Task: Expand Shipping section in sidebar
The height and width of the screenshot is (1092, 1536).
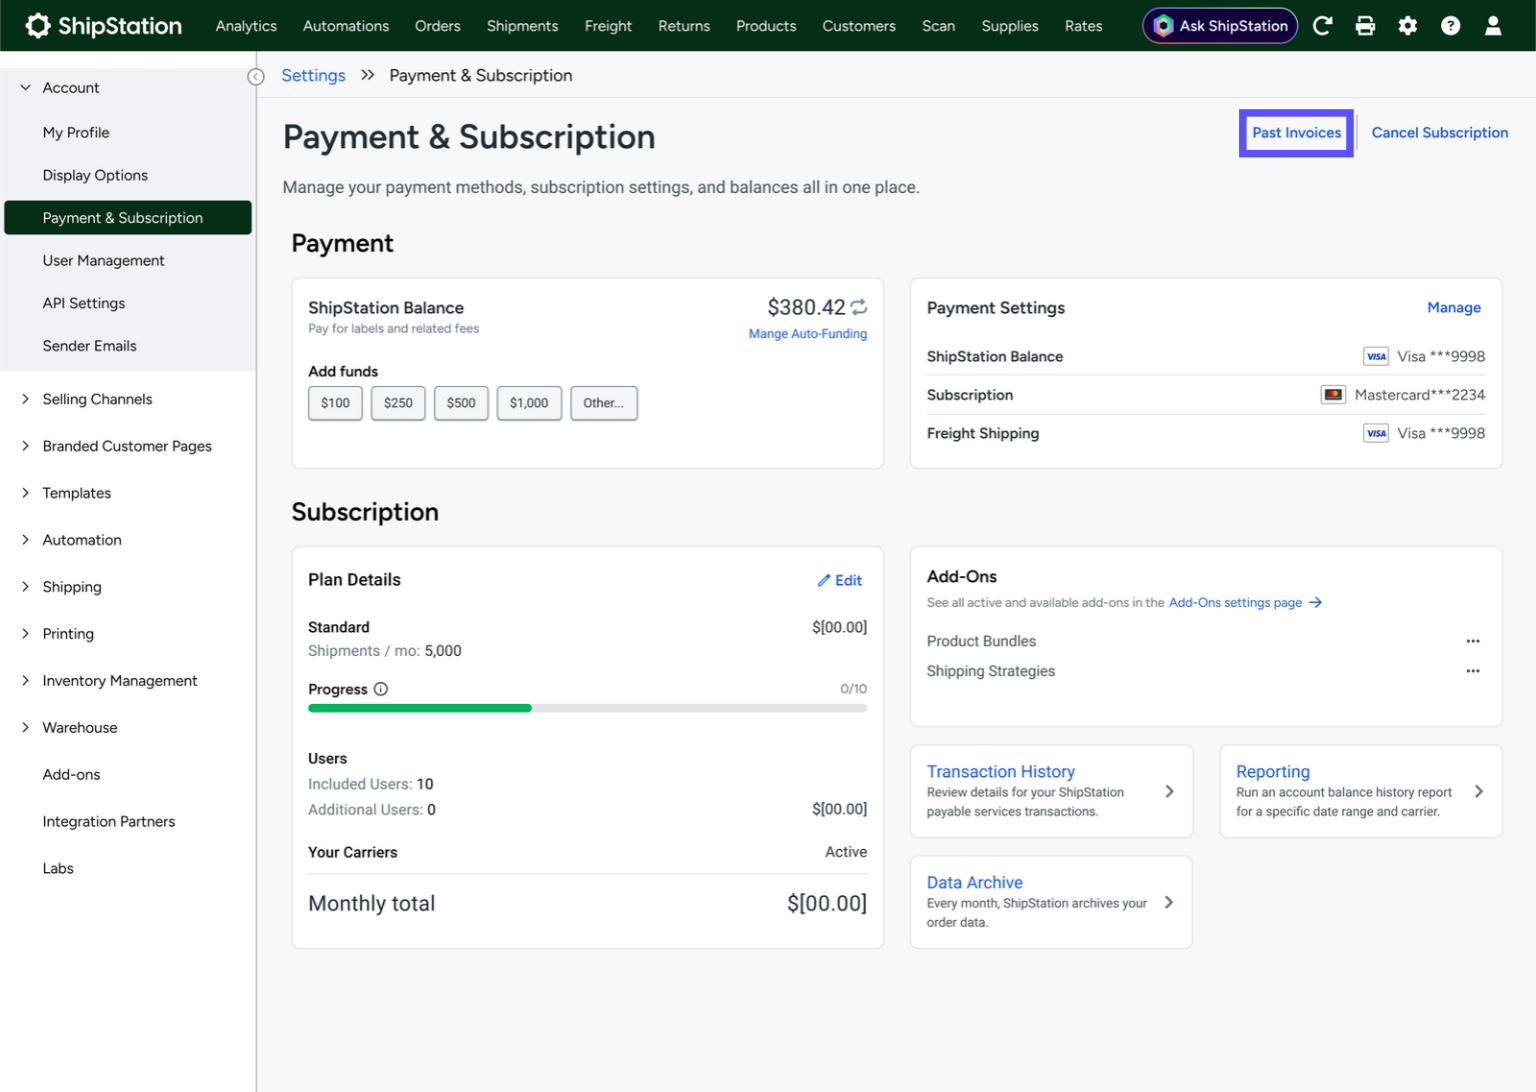Action: pos(26,587)
